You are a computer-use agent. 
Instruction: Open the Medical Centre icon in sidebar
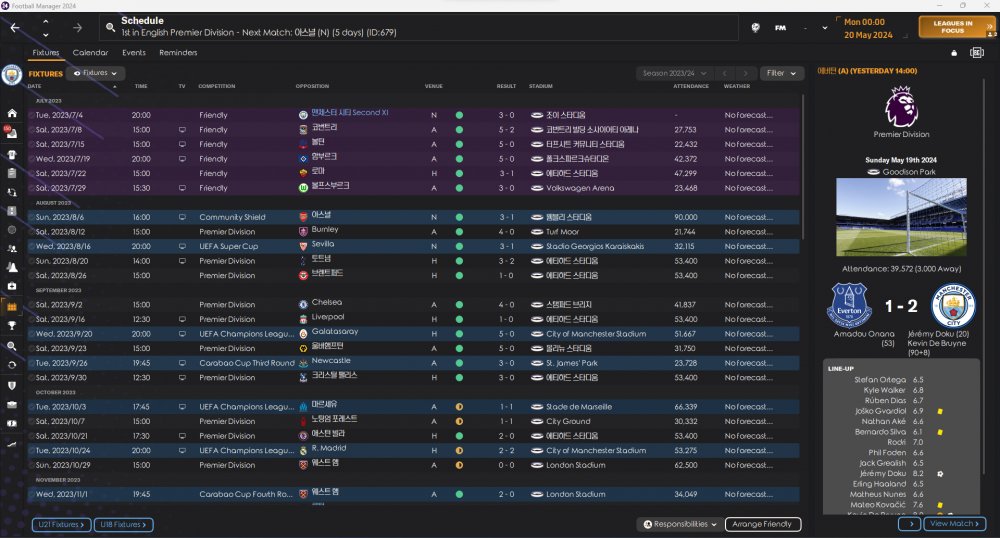coord(12,287)
